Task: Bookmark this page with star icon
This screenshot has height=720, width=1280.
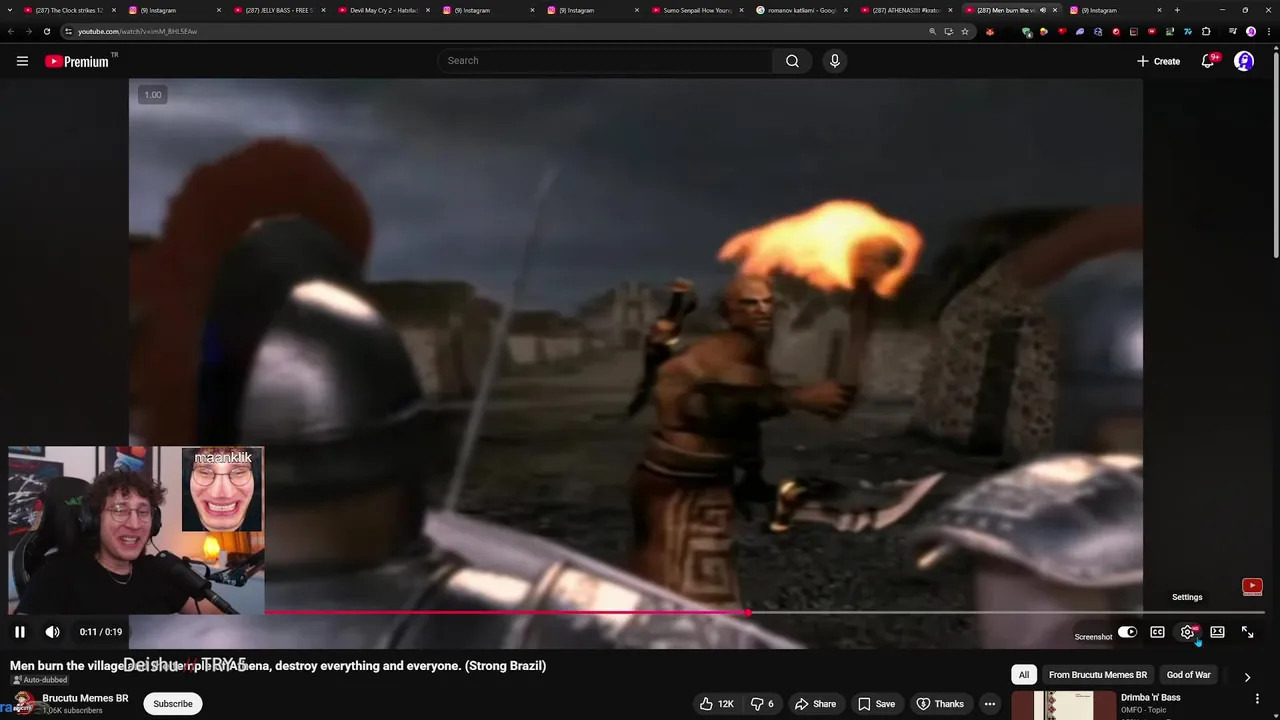Action: (x=964, y=31)
